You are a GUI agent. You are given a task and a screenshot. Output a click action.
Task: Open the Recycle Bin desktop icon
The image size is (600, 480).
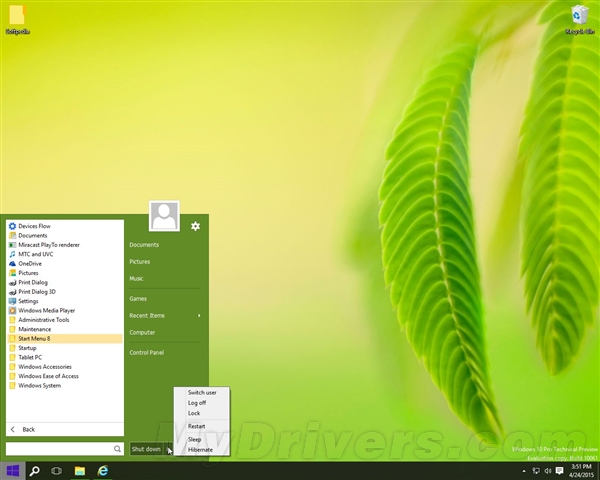580,19
